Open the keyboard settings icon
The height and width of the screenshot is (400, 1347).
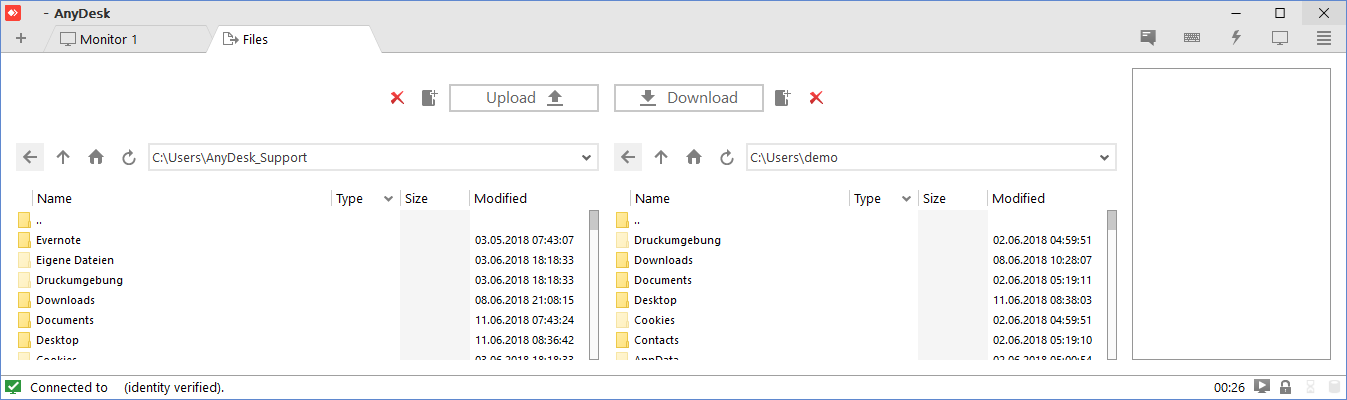(x=1192, y=38)
